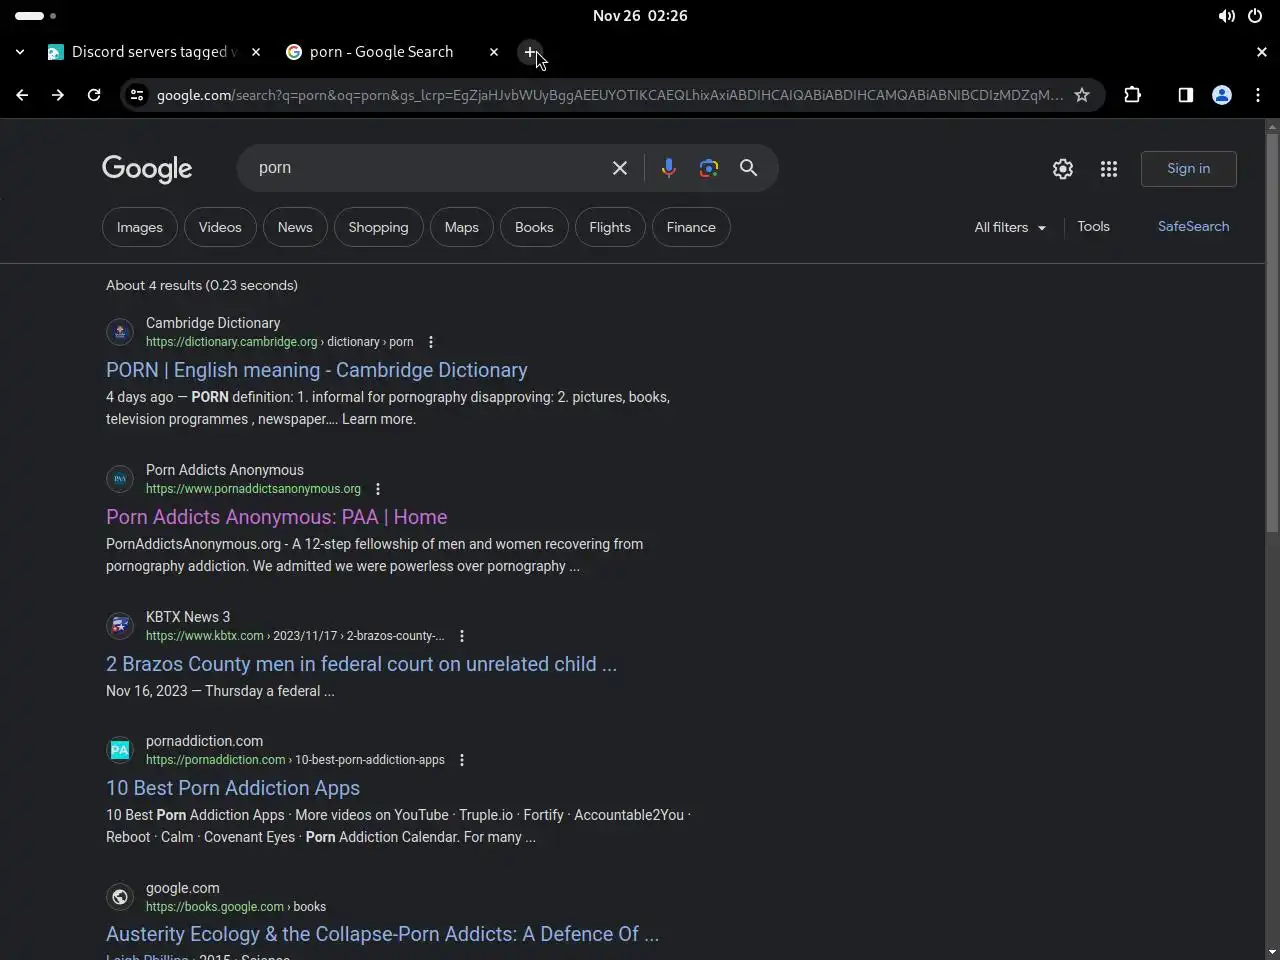The height and width of the screenshot is (960, 1280).
Task: Start voice search with microphone icon
Action: point(669,168)
